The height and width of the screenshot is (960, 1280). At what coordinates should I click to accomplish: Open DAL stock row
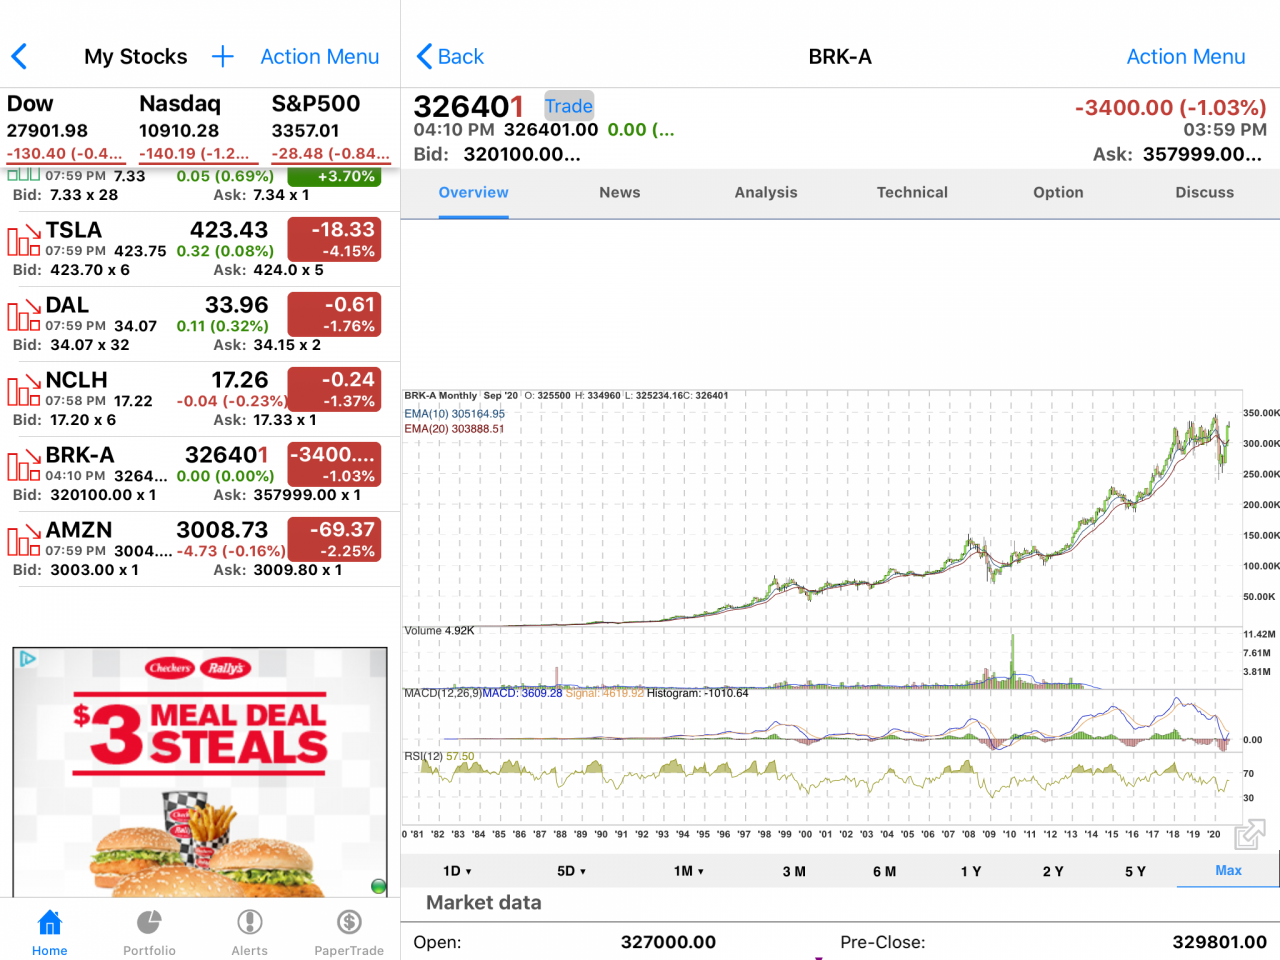pos(200,324)
